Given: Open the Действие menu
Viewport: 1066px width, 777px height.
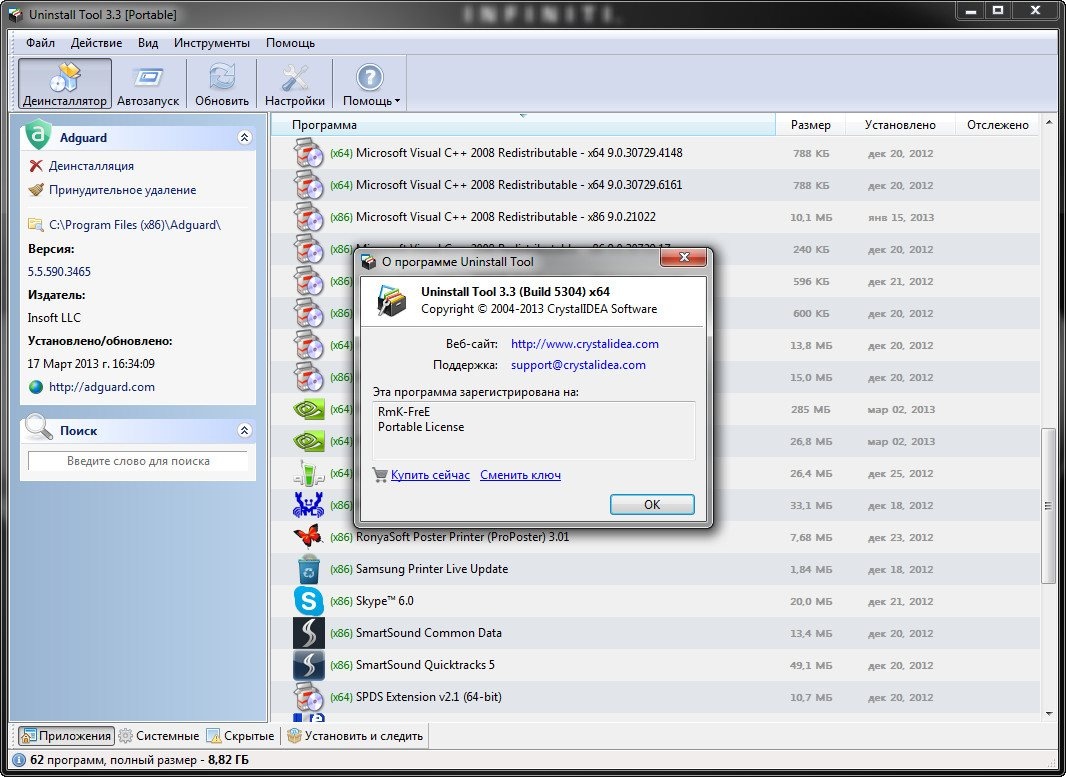Looking at the screenshot, I should 97,43.
